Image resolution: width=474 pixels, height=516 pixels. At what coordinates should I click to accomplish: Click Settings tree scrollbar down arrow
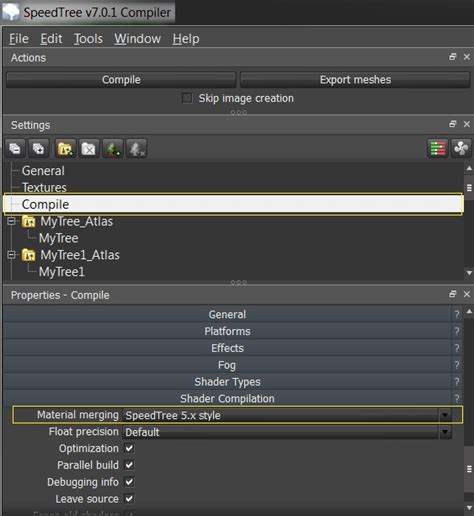pos(469,273)
